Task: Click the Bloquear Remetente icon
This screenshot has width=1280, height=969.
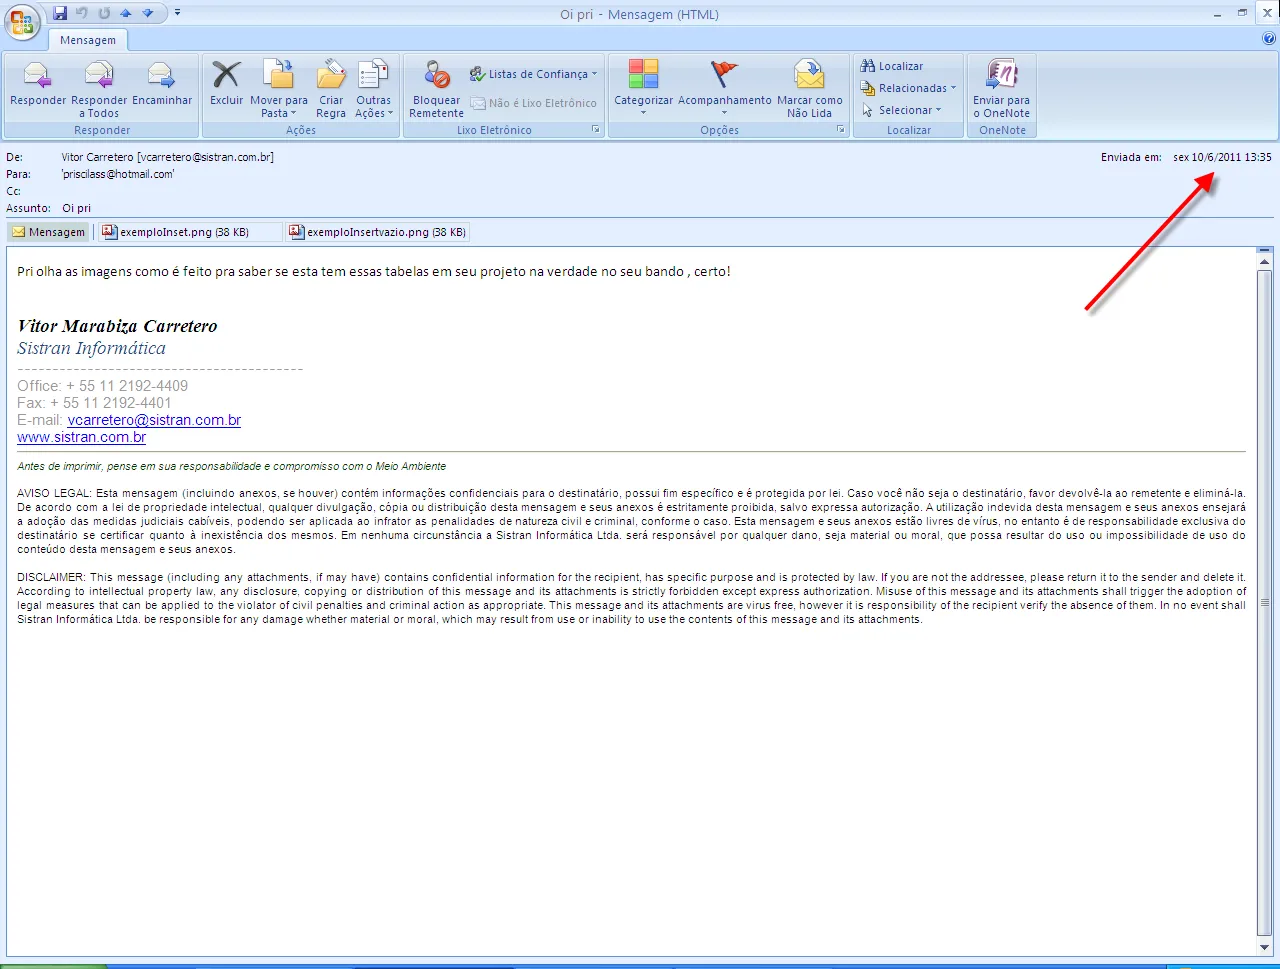Action: (436, 89)
